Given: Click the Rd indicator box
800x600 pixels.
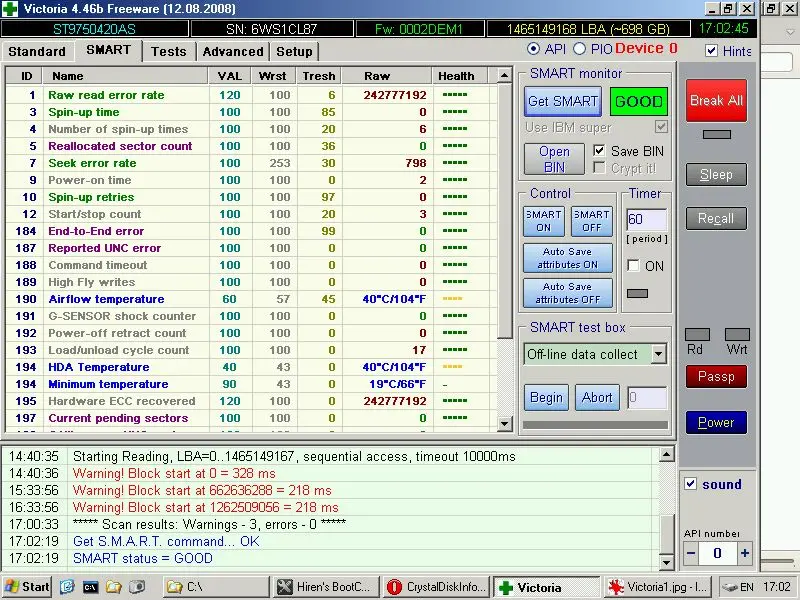Looking at the screenshot, I should point(697,334).
